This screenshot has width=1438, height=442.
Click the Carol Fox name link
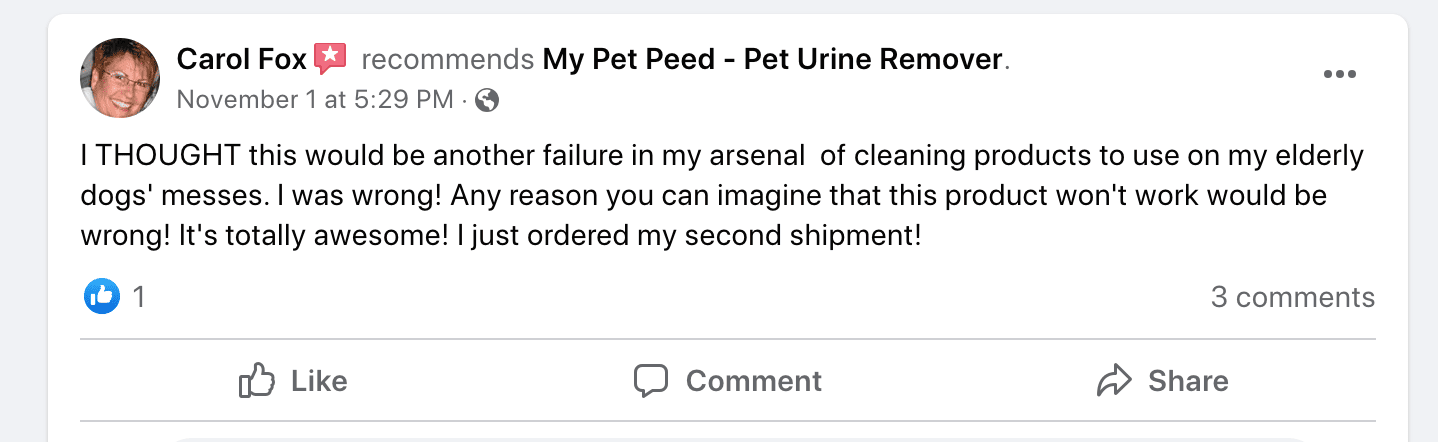(x=241, y=60)
